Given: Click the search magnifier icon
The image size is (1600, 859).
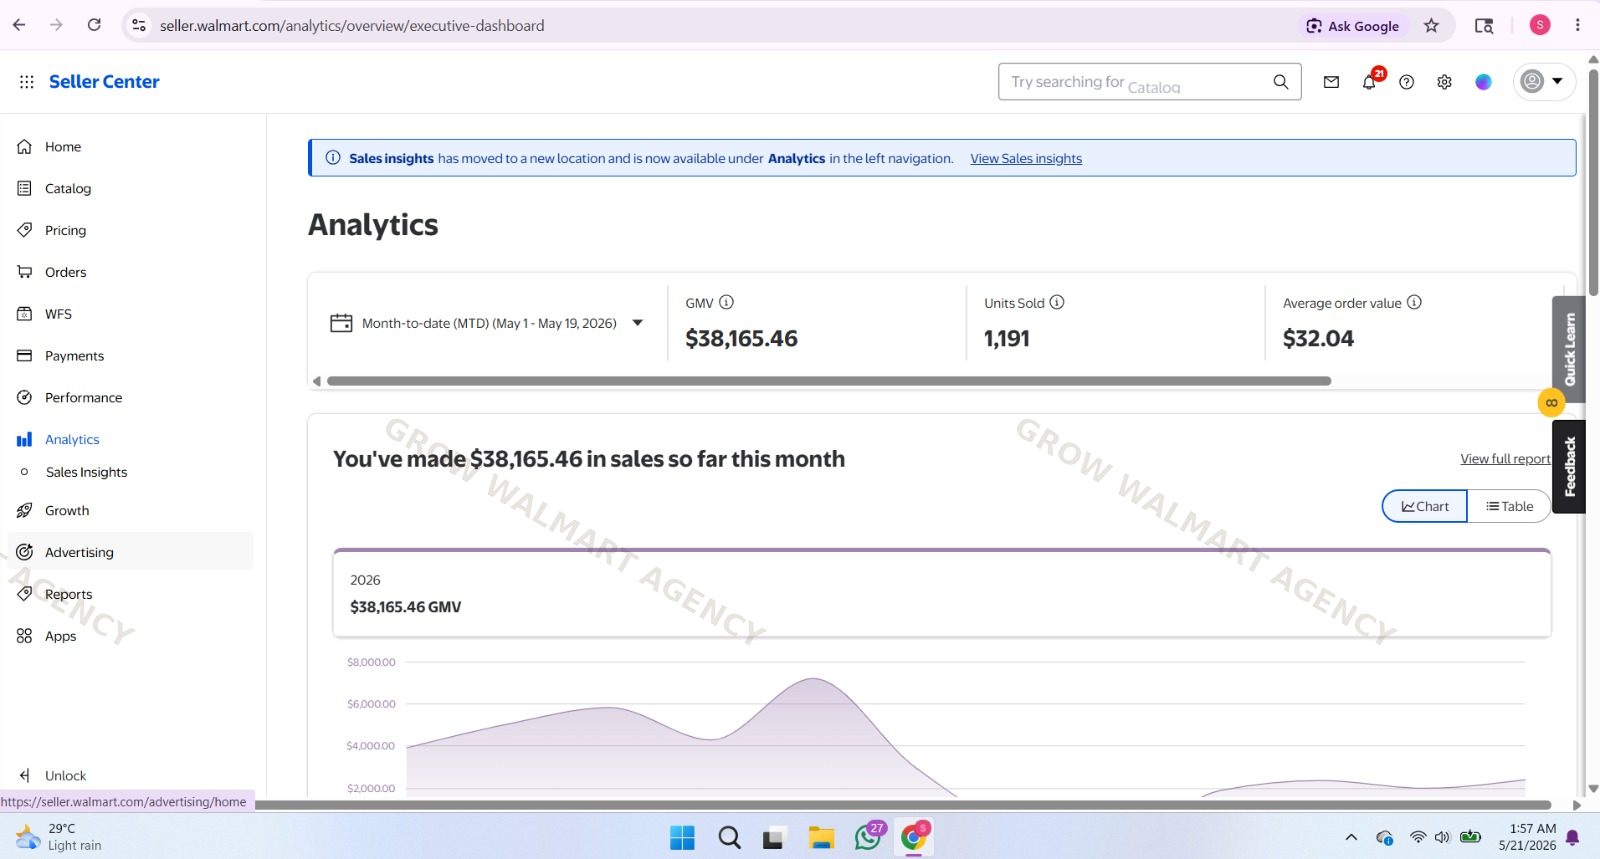Looking at the screenshot, I should click(x=1281, y=82).
